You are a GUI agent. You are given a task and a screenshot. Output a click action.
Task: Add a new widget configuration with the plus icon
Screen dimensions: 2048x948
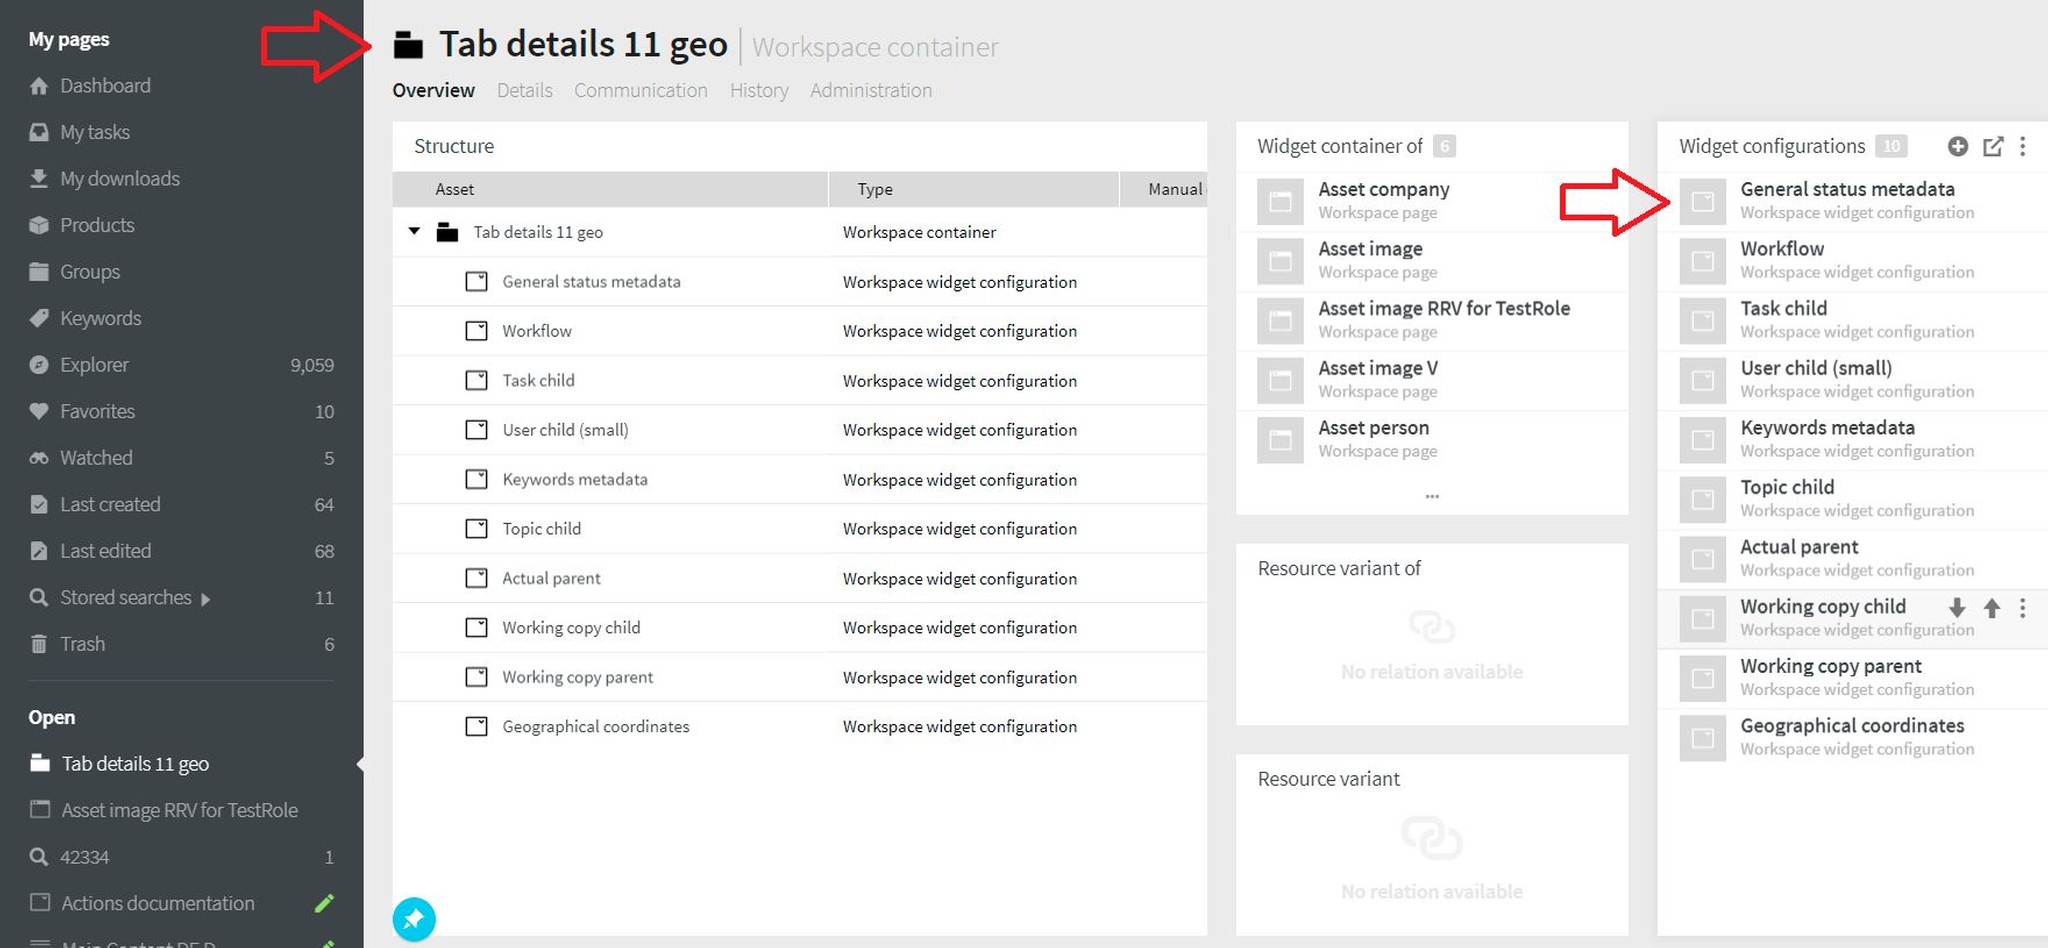pyautogui.click(x=1957, y=147)
